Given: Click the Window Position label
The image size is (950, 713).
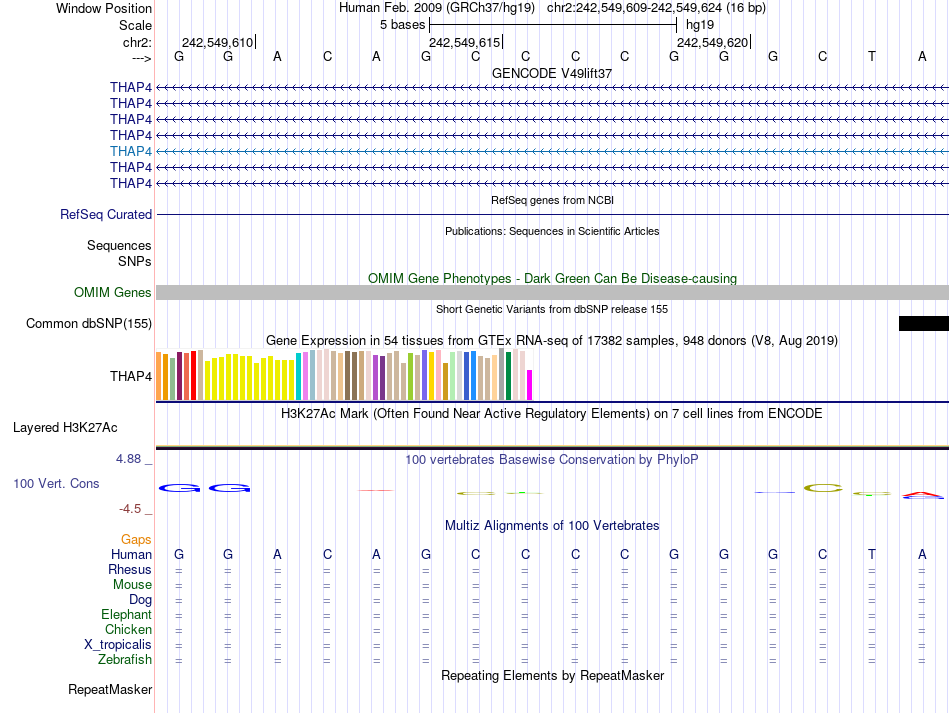Looking at the screenshot, I should click(104, 8).
